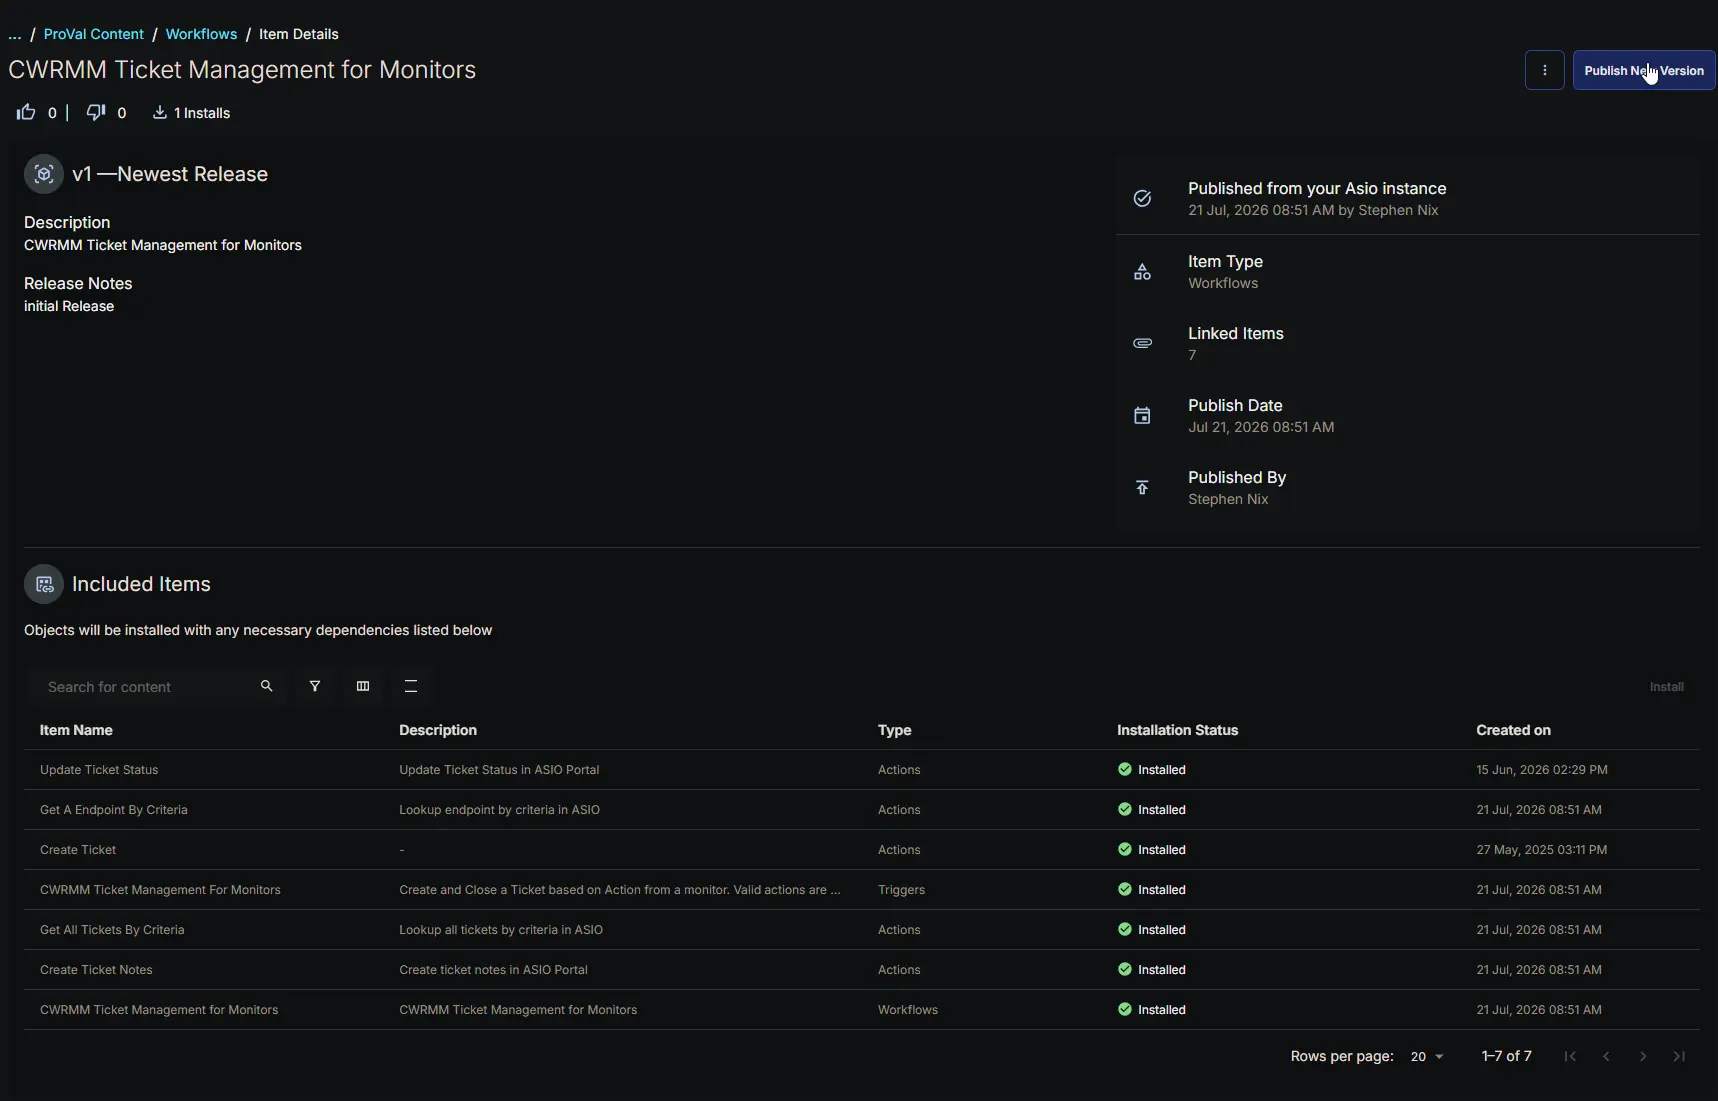The image size is (1718, 1101).
Task: Go to the last page of results
Action: point(1679,1057)
